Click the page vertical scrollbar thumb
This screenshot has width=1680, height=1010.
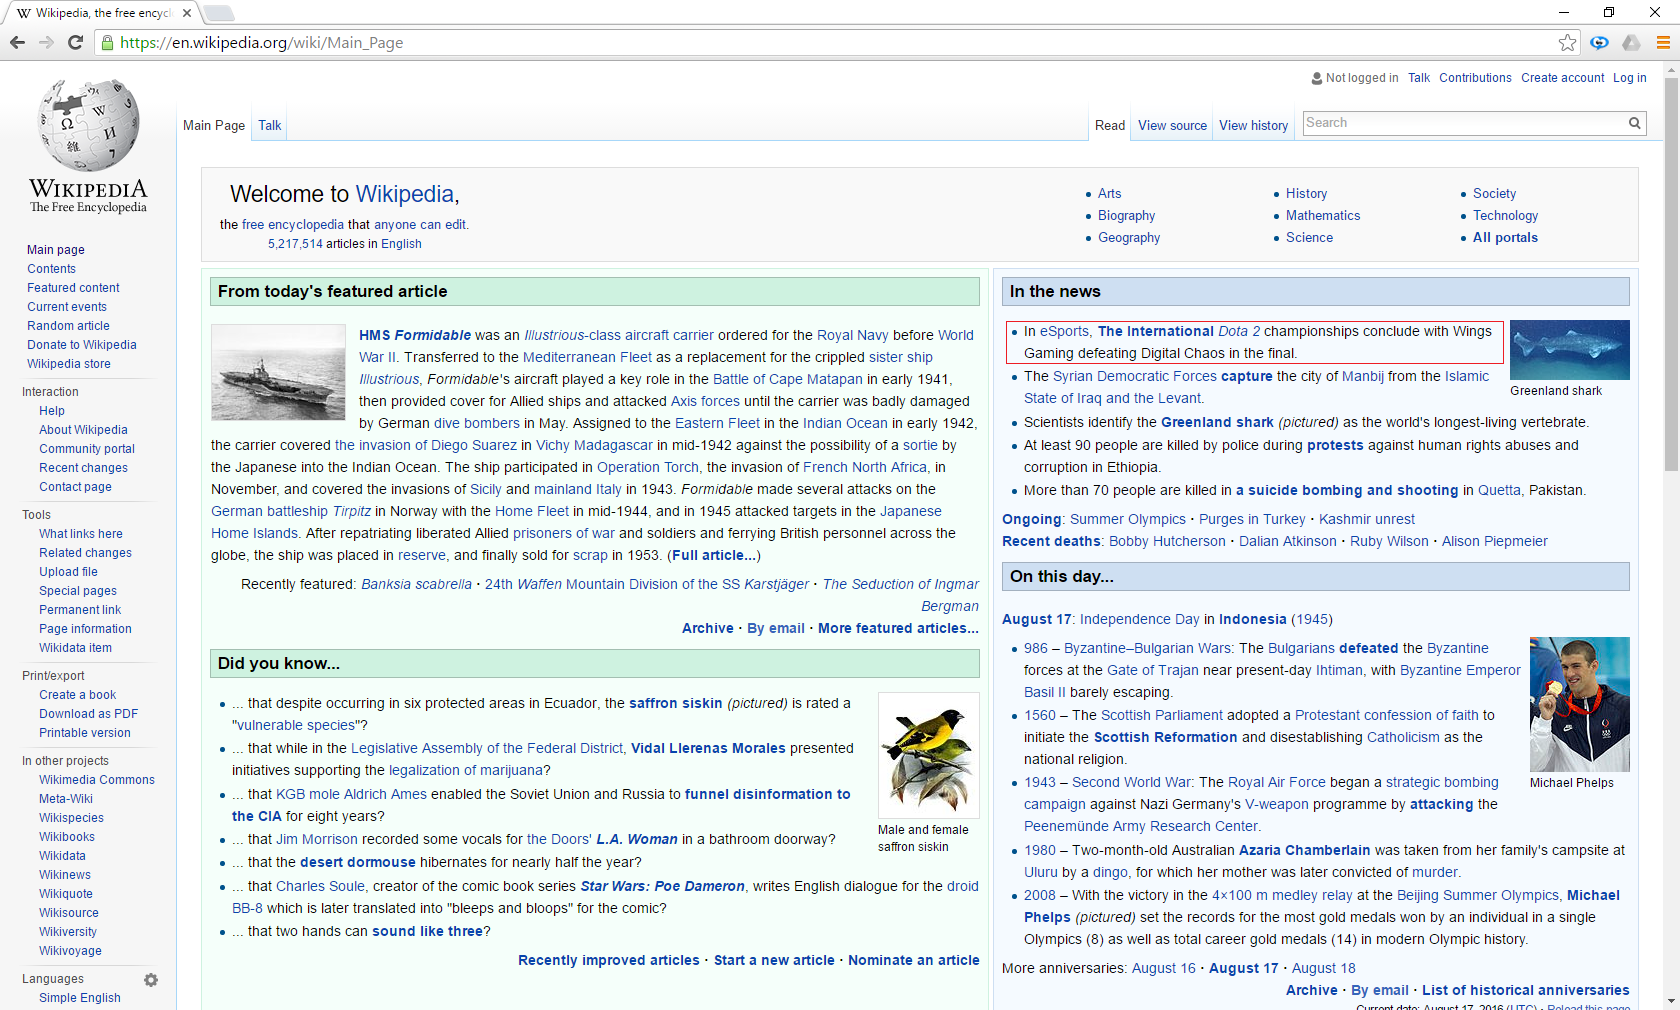tap(1671, 274)
